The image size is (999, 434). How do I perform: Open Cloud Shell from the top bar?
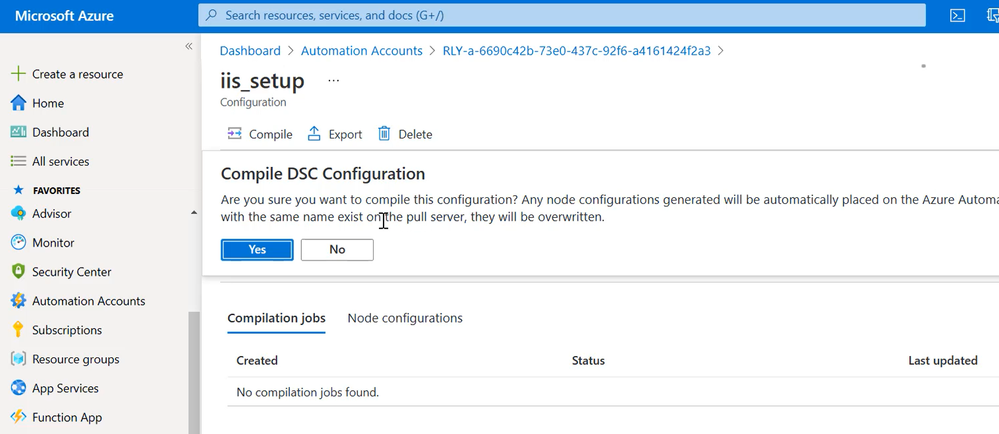click(958, 16)
